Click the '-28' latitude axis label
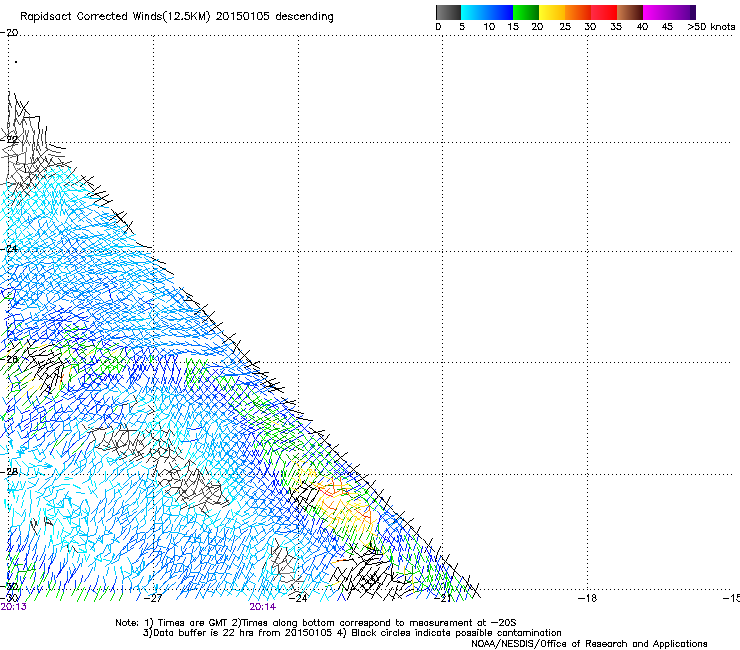 [x=9, y=472]
